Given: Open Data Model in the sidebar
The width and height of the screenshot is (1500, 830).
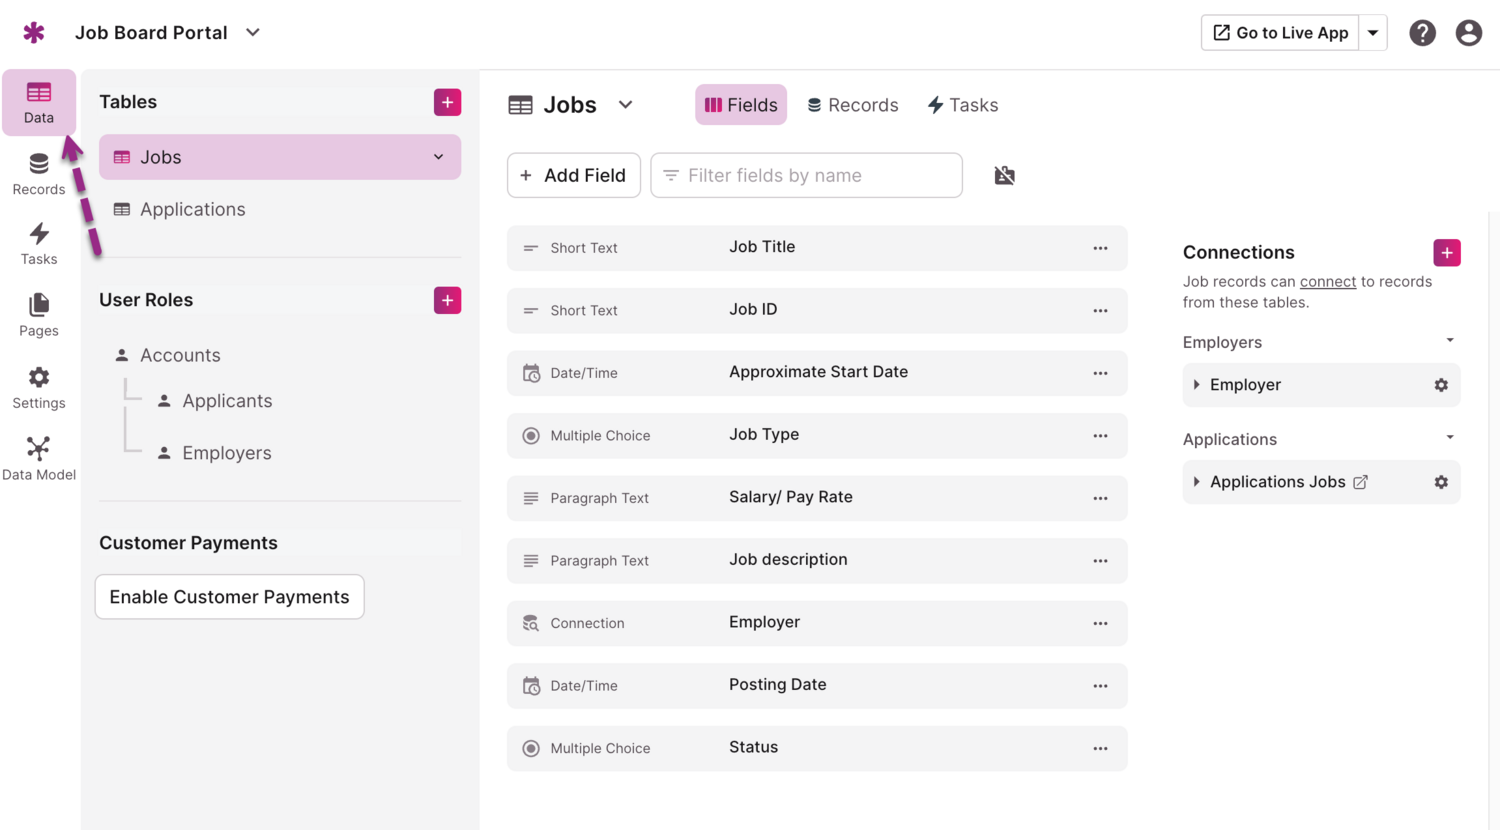Looking at the screenshot, I should pyautogui.click(x=38, y=459).
